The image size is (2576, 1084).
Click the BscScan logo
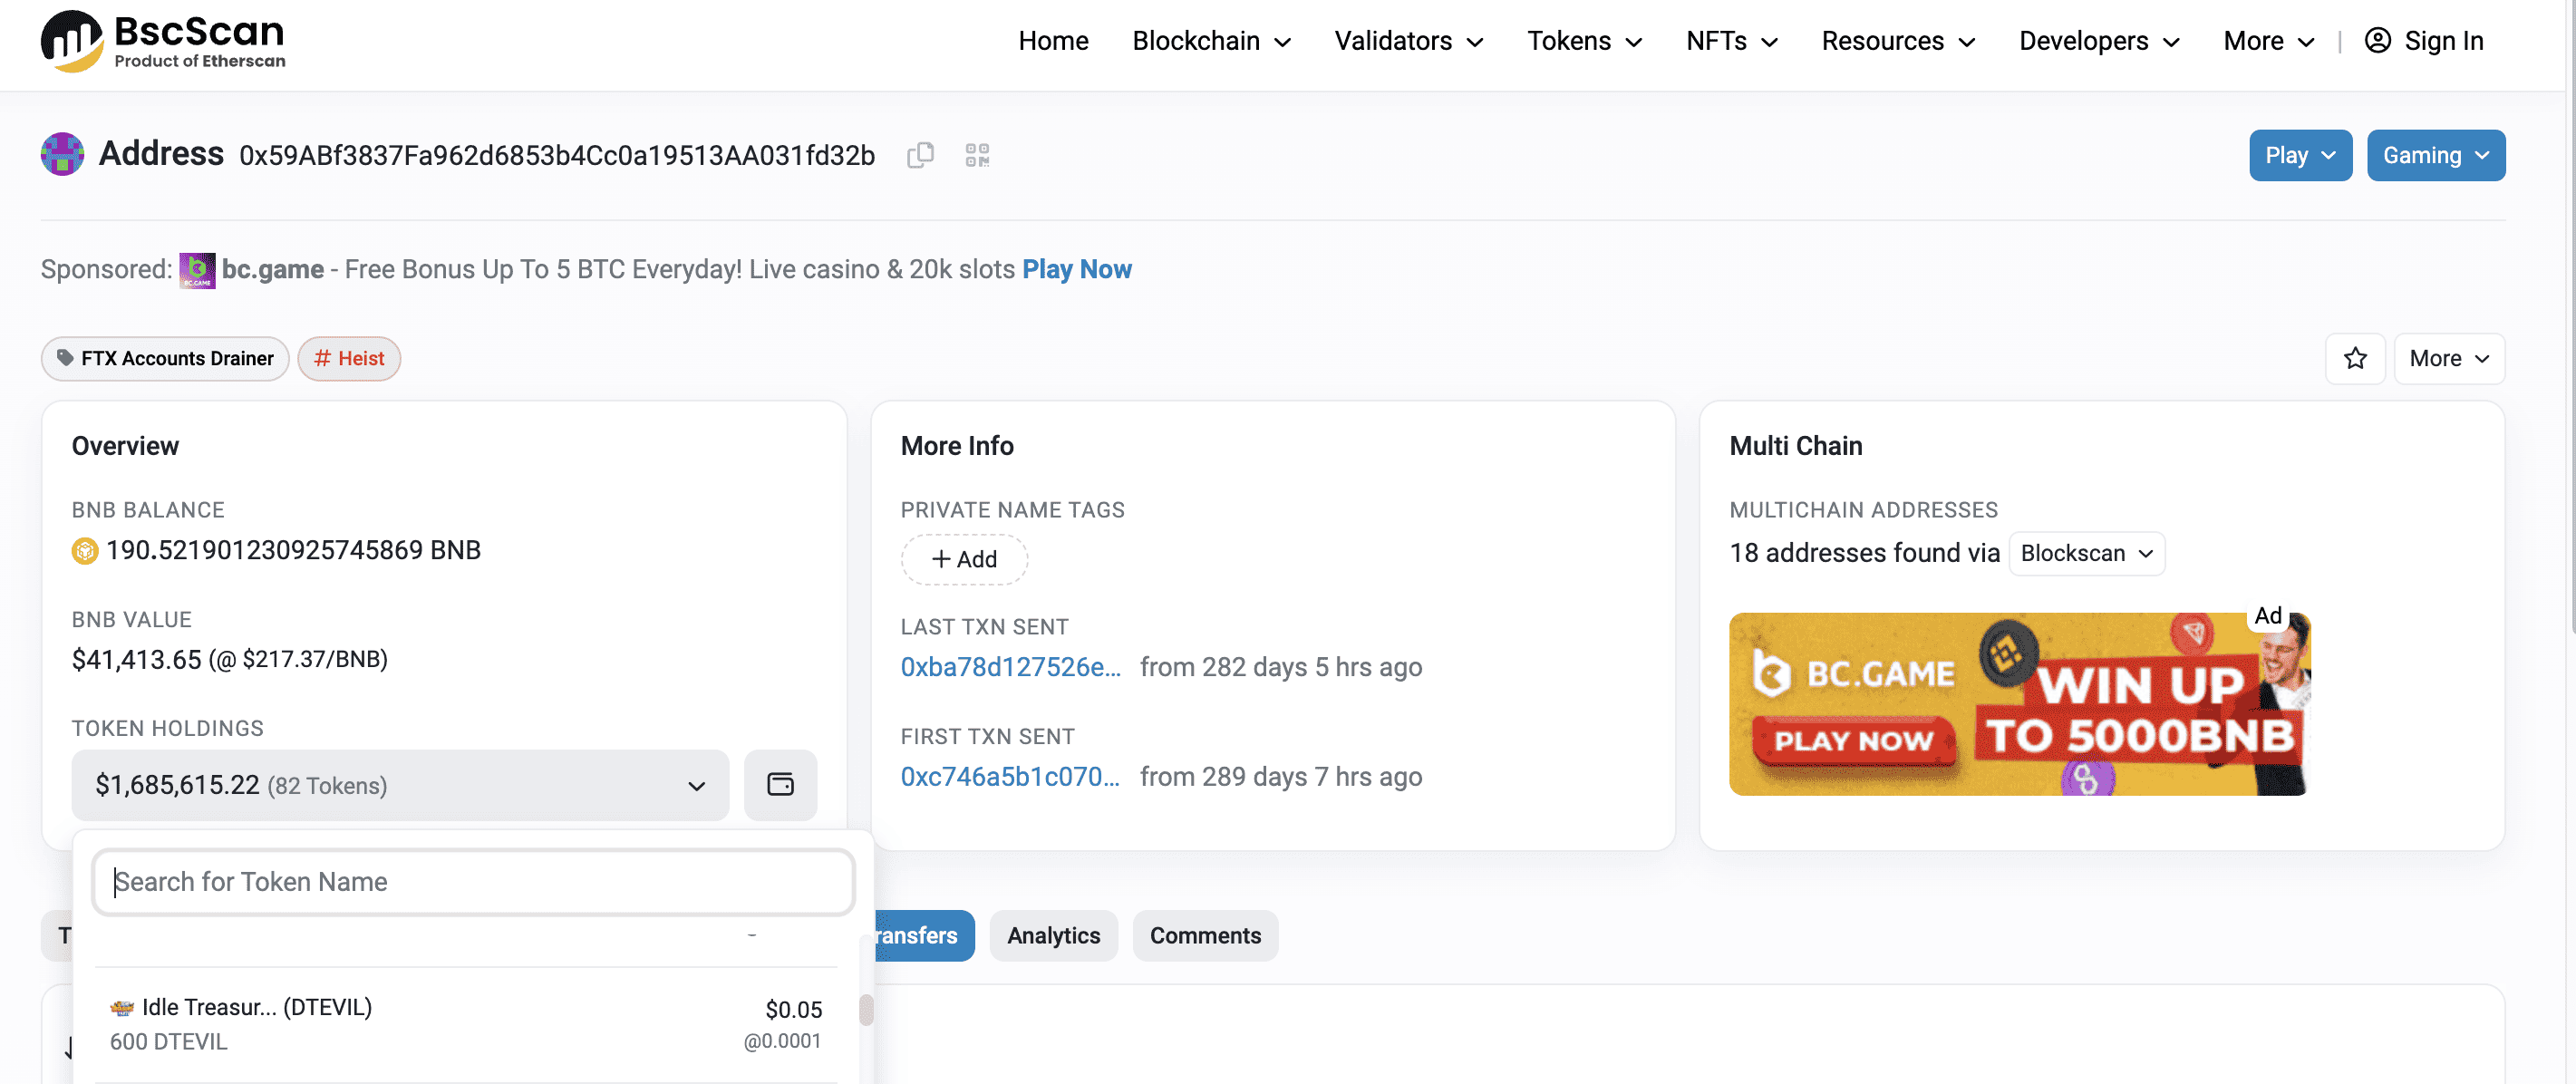point(163,41)
